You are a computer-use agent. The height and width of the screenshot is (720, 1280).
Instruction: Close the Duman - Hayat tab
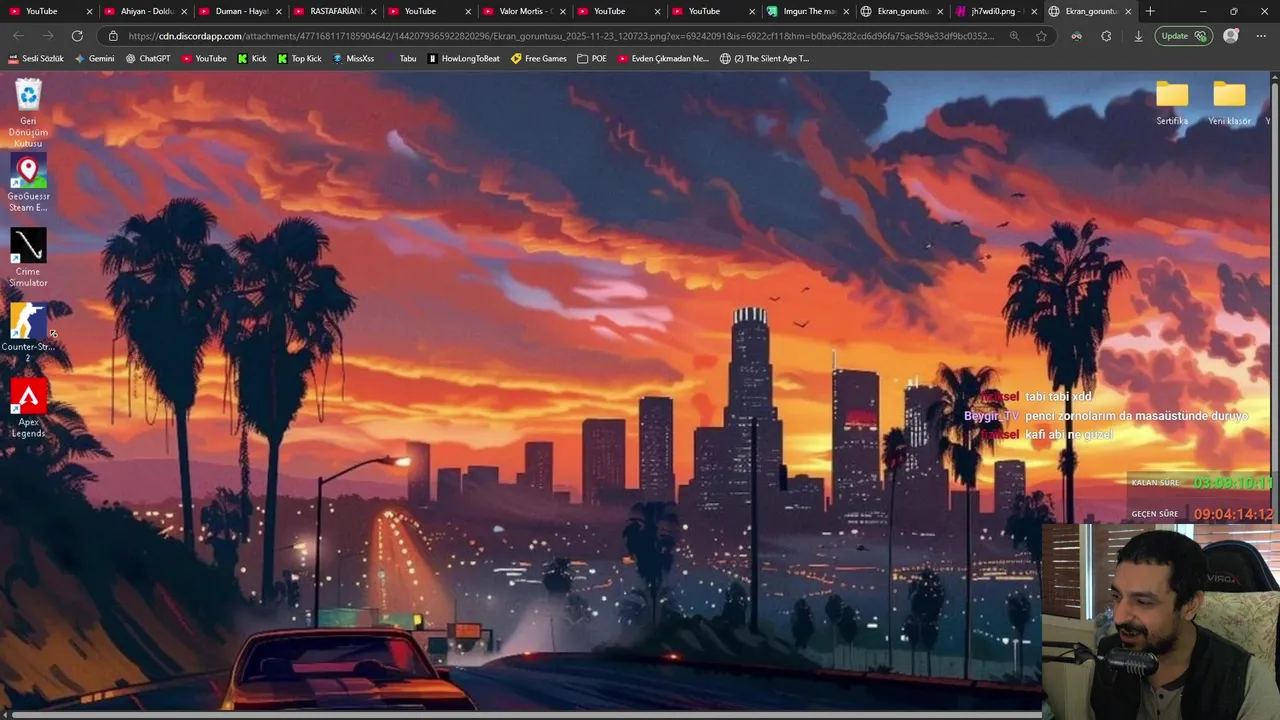(x=278, y=11)
